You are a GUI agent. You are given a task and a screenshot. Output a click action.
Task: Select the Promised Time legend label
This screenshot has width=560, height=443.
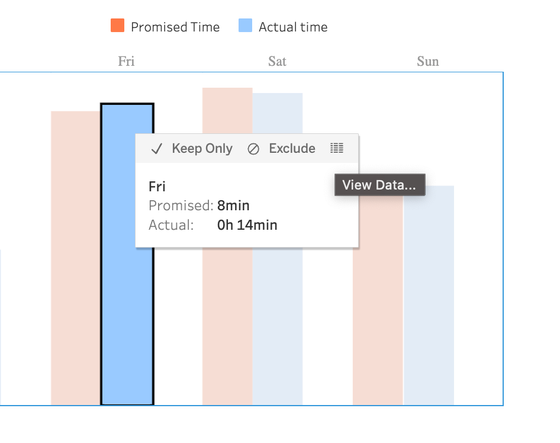click(175, 27)
